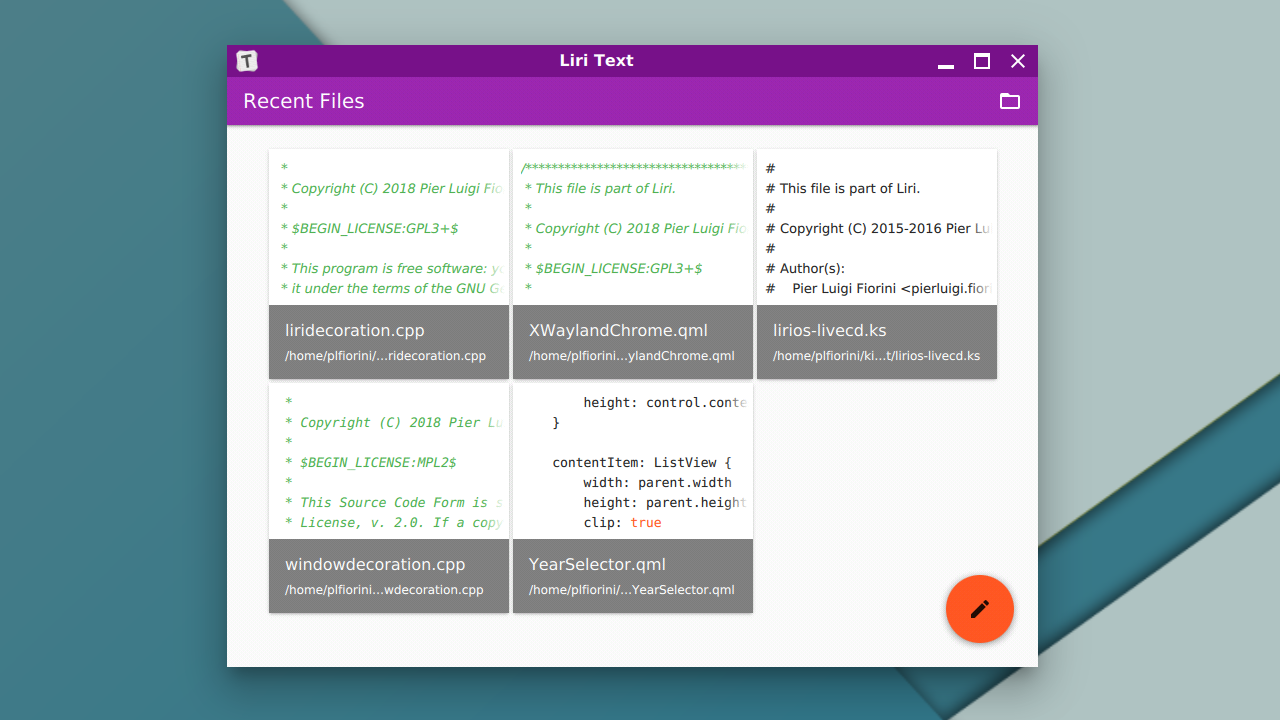
Task: Click the 'contentItem: ListView {' code line
Action: 642,463
